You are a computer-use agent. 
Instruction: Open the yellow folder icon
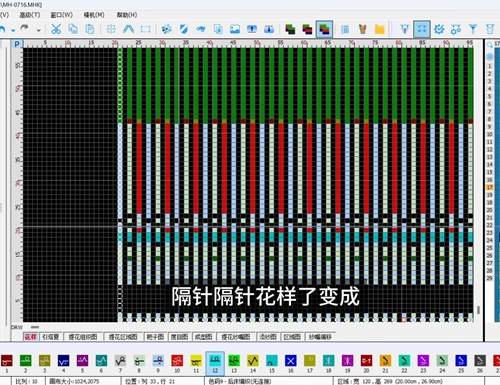click(380, 29)
